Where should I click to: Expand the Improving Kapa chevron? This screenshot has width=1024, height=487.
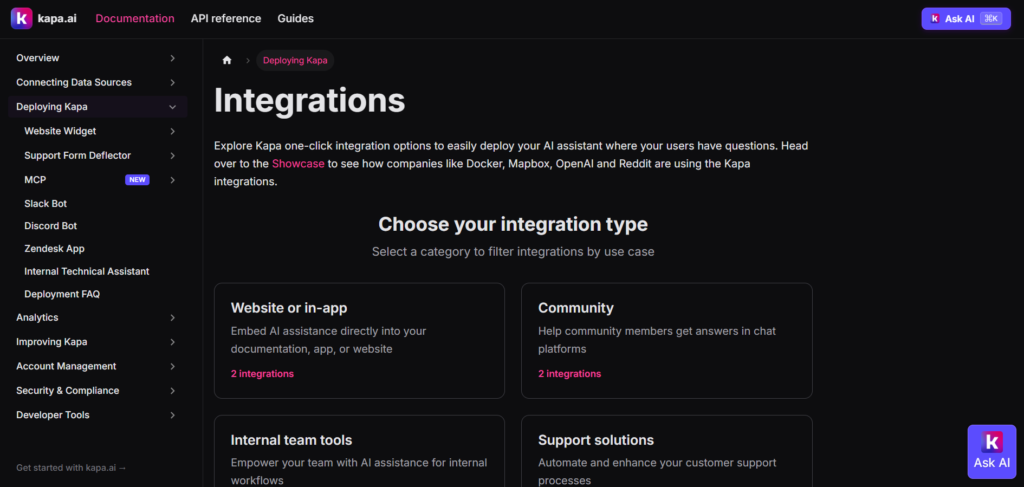(172, 342)
